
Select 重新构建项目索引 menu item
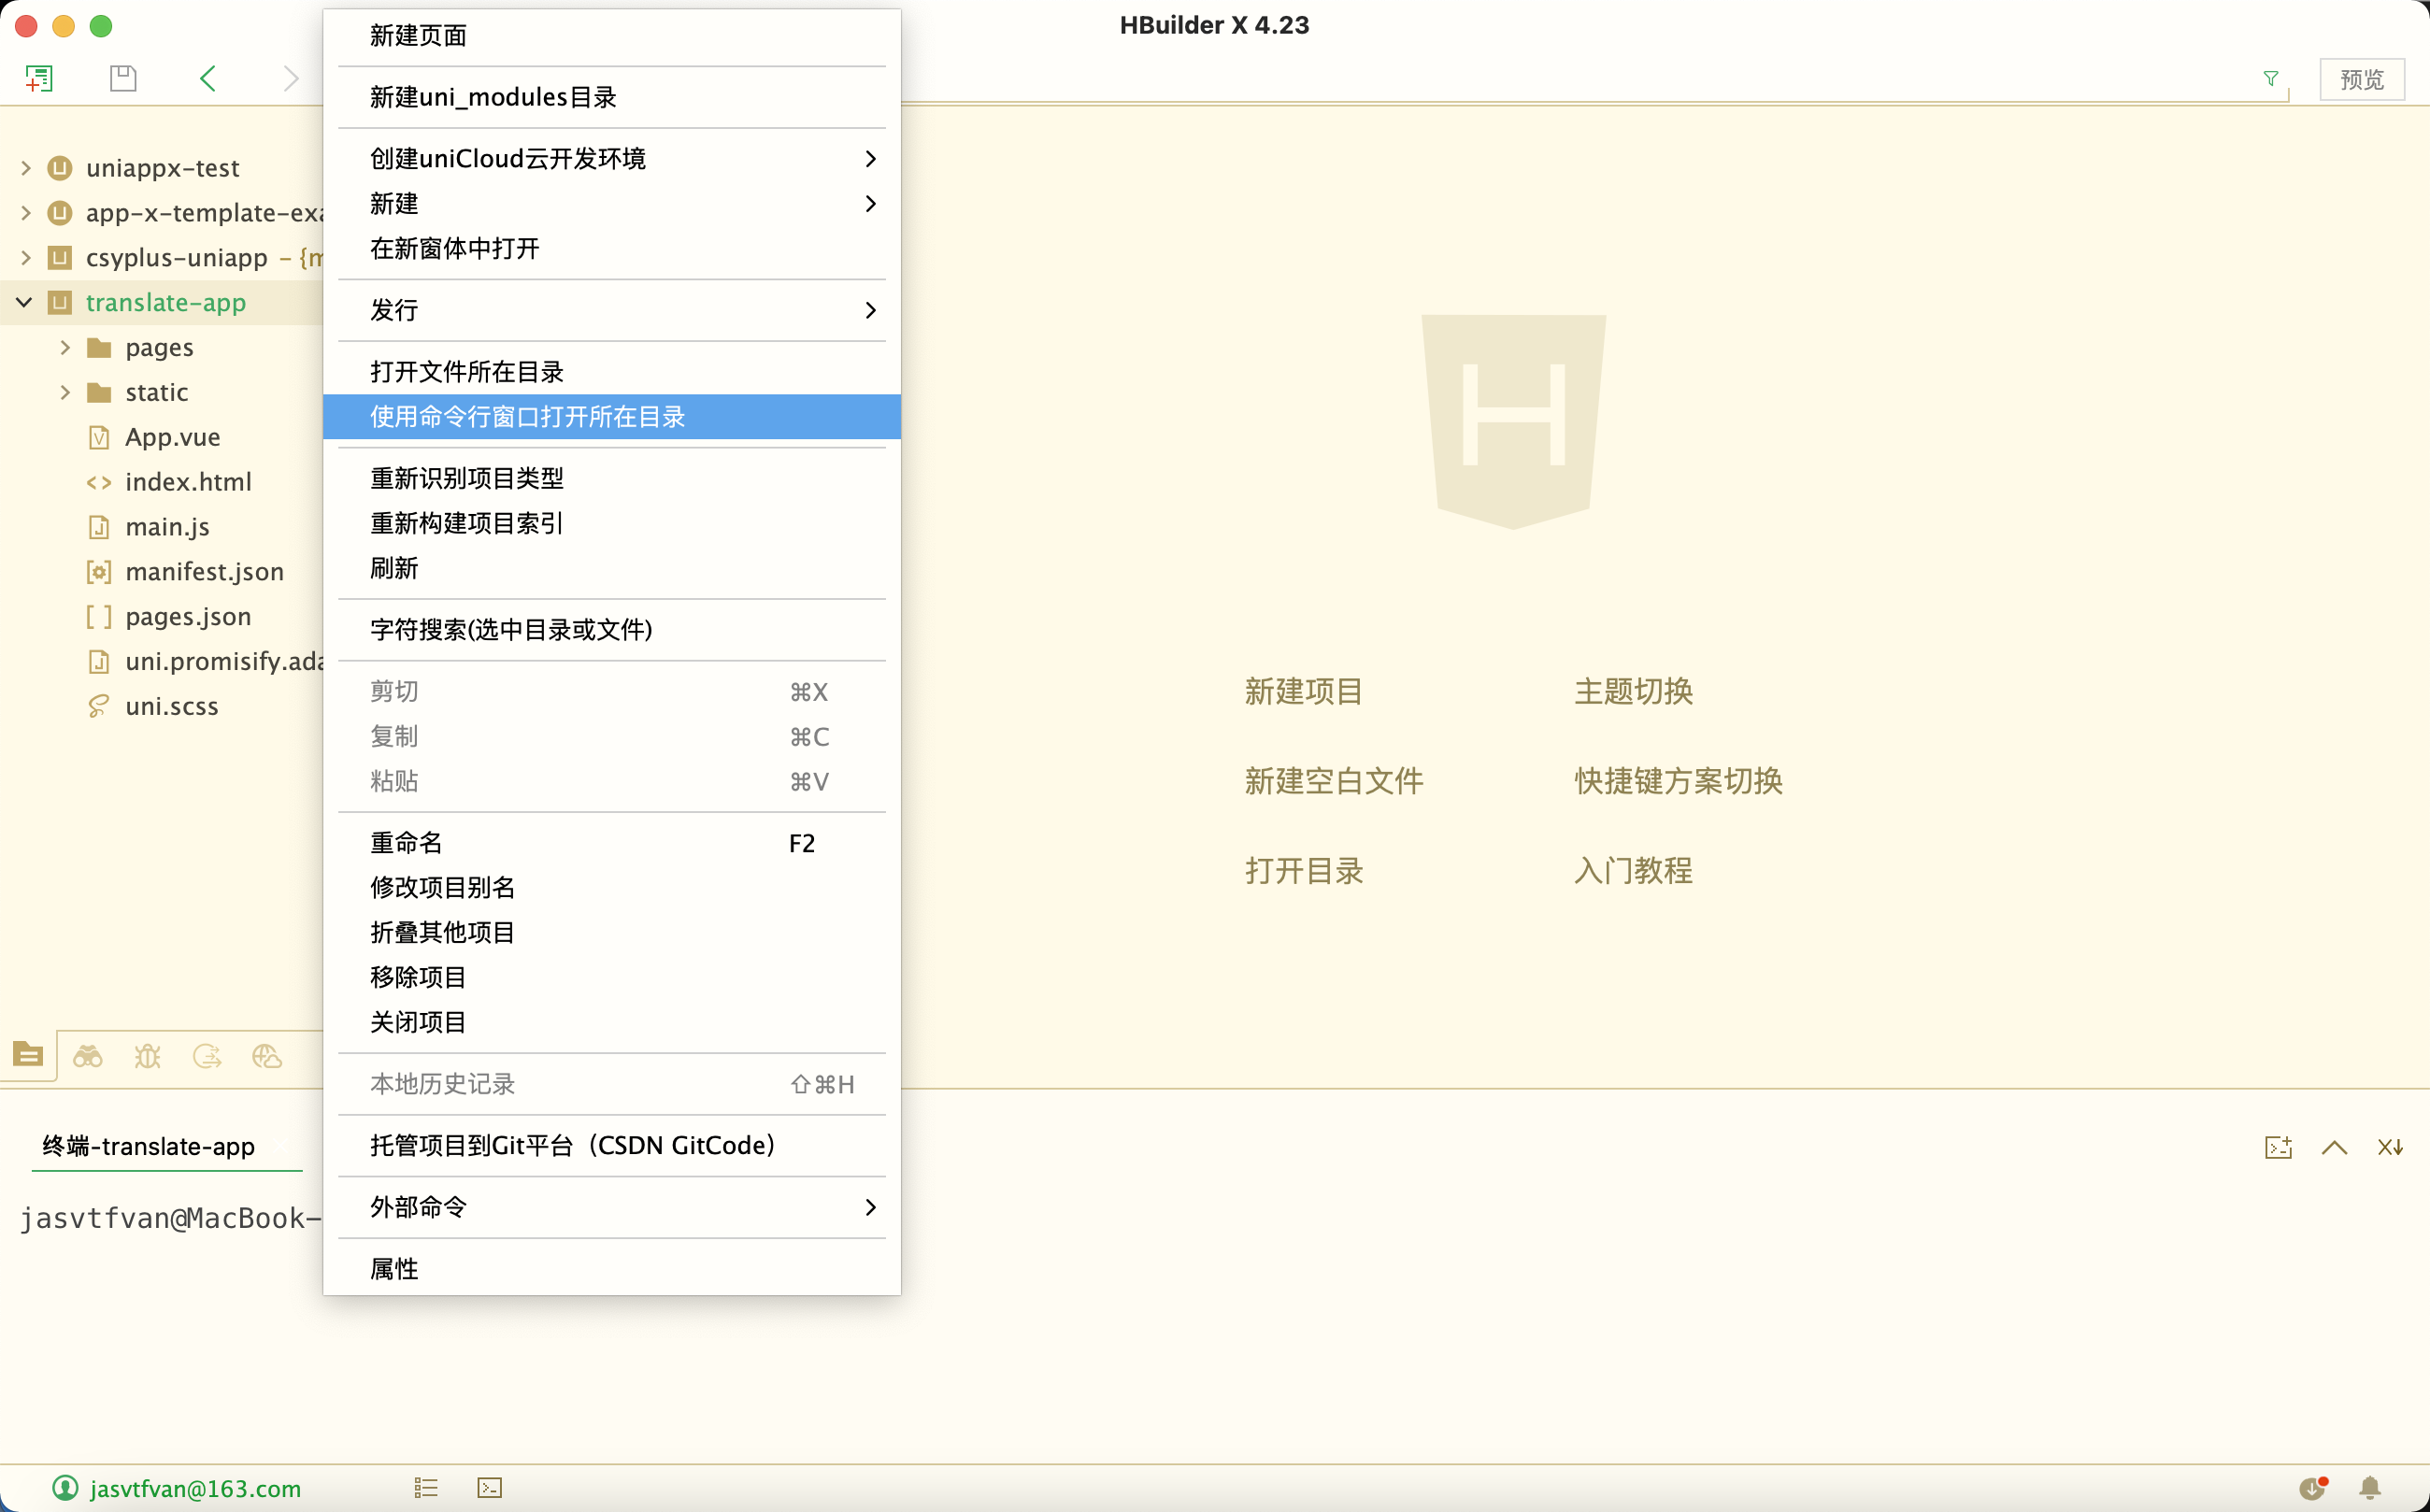tap(612, 523)
